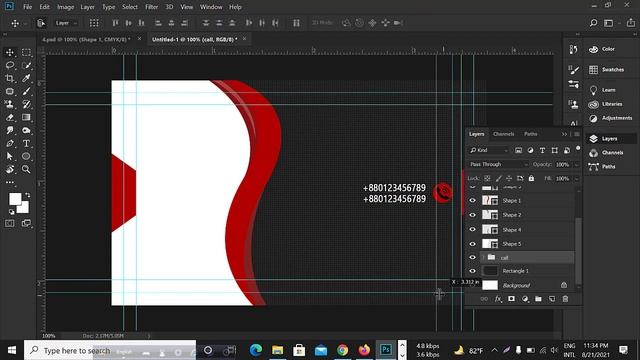Click the Share icon at top right
The image size is (640, 360).
click(631, 23)
